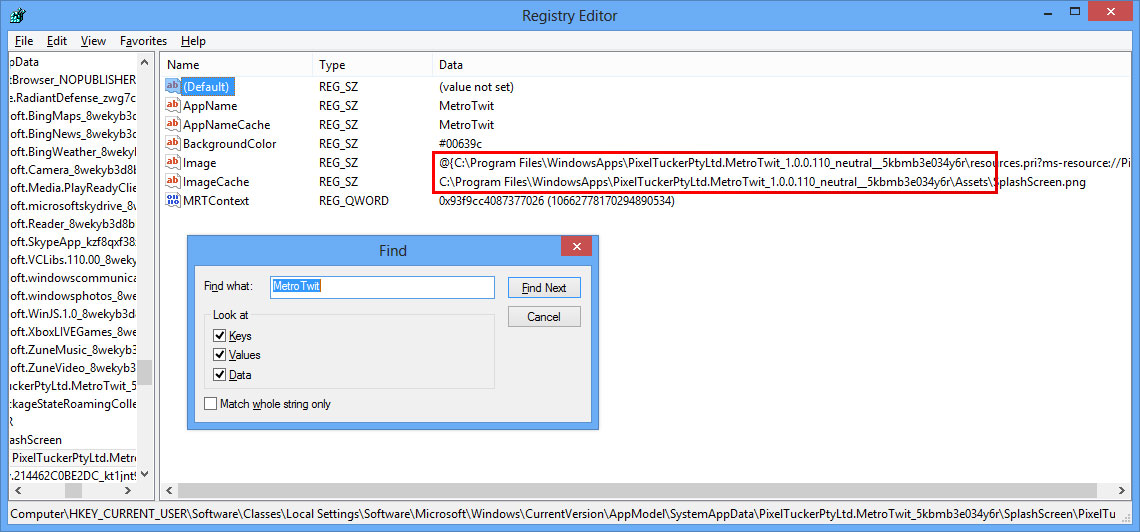Toggle the Values checkbox in Find dialog
Viewport: 1140px width, 532px height.
[219, 355]
